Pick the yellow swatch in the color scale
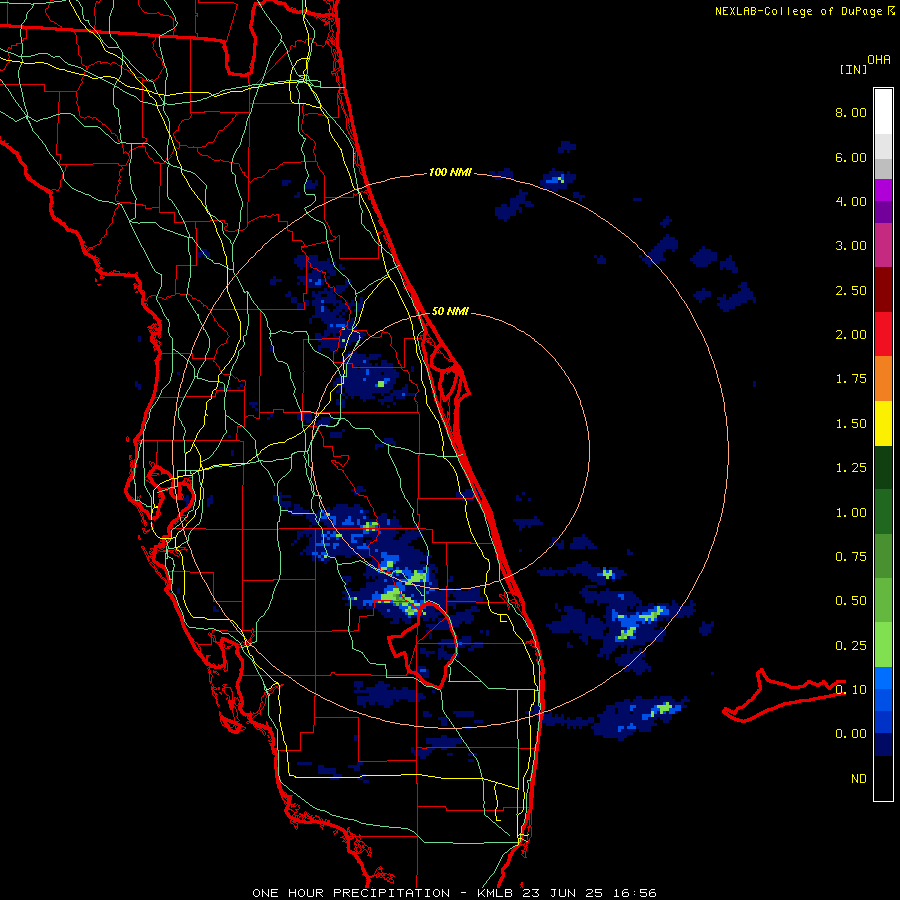The image size is (900, 900). [883, 423]
